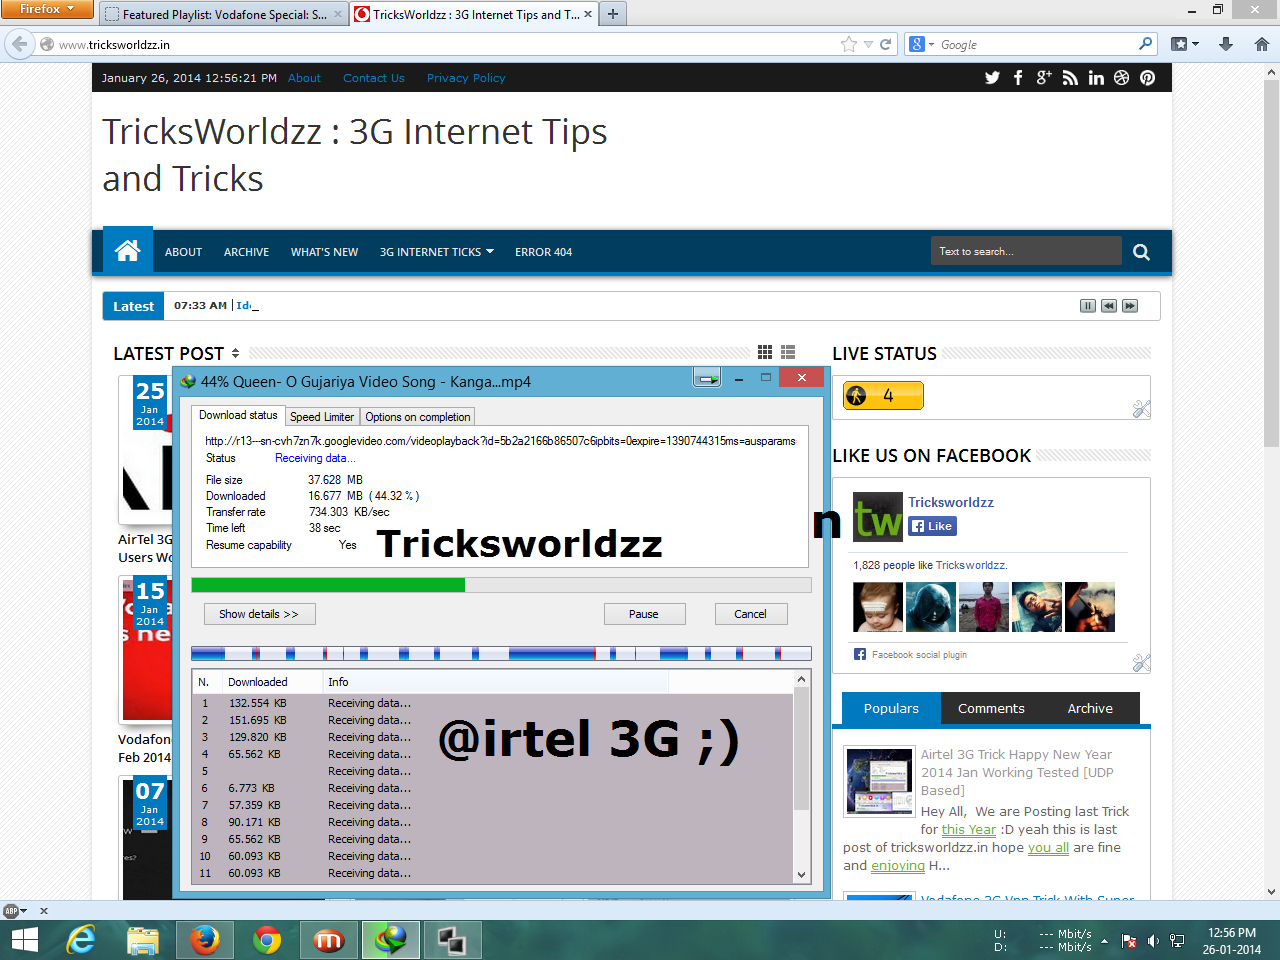Go back using the Firefox back arrow
The width and height of the screenshot is (1280, 960).
pos(20,44)
